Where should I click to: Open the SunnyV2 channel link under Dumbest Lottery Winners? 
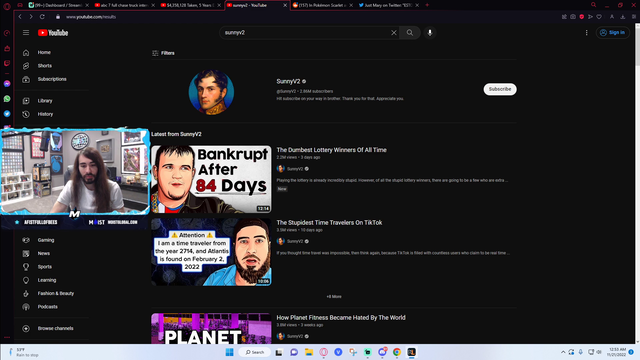point(295,169)
